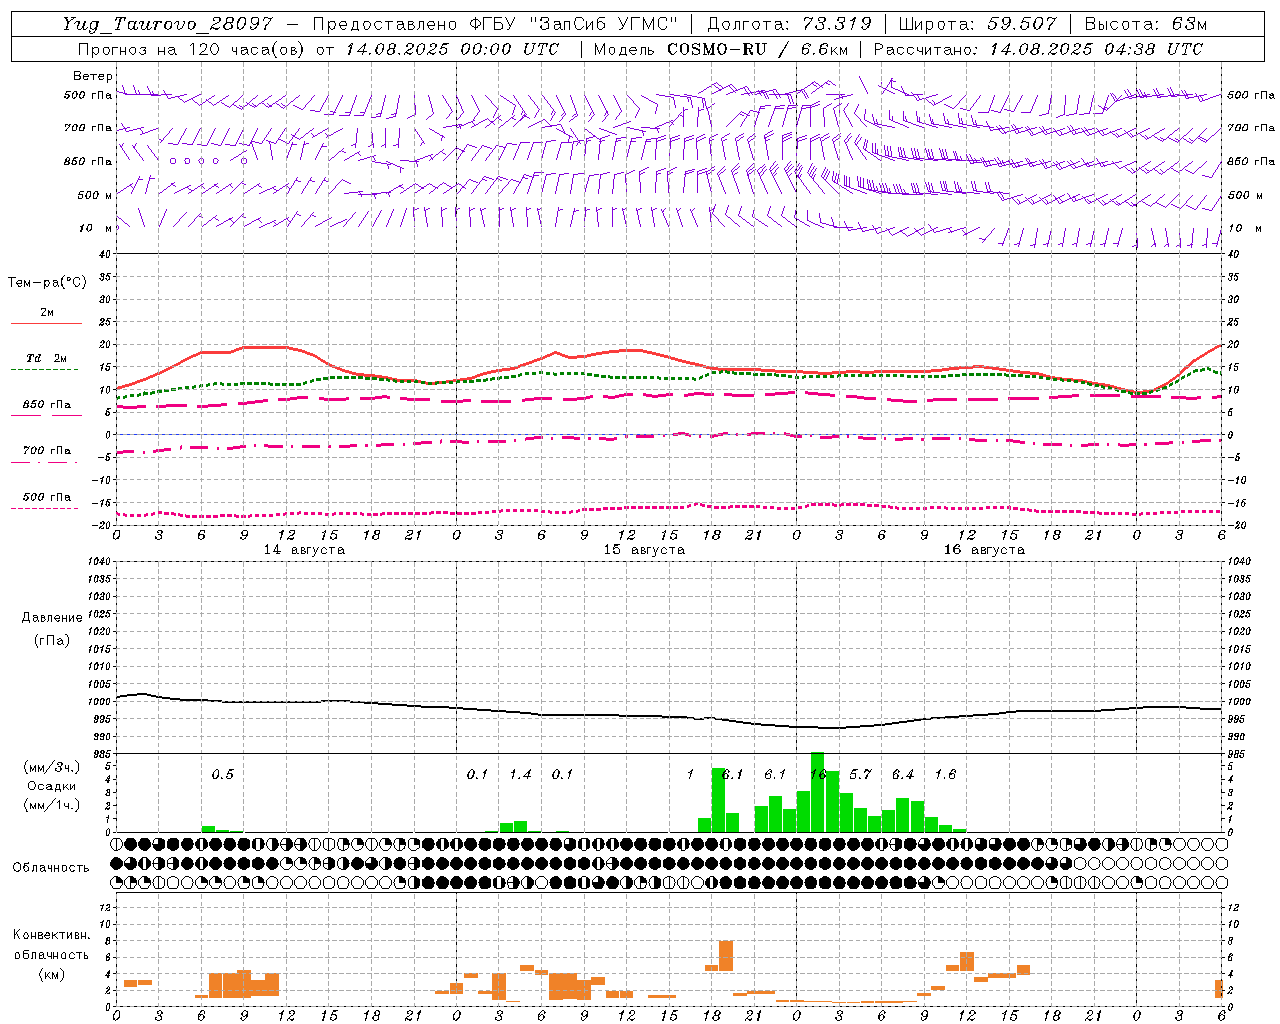Click the 6.4 precipitation amount
Screen dimensions: 1280x1024
pos(903,775)
